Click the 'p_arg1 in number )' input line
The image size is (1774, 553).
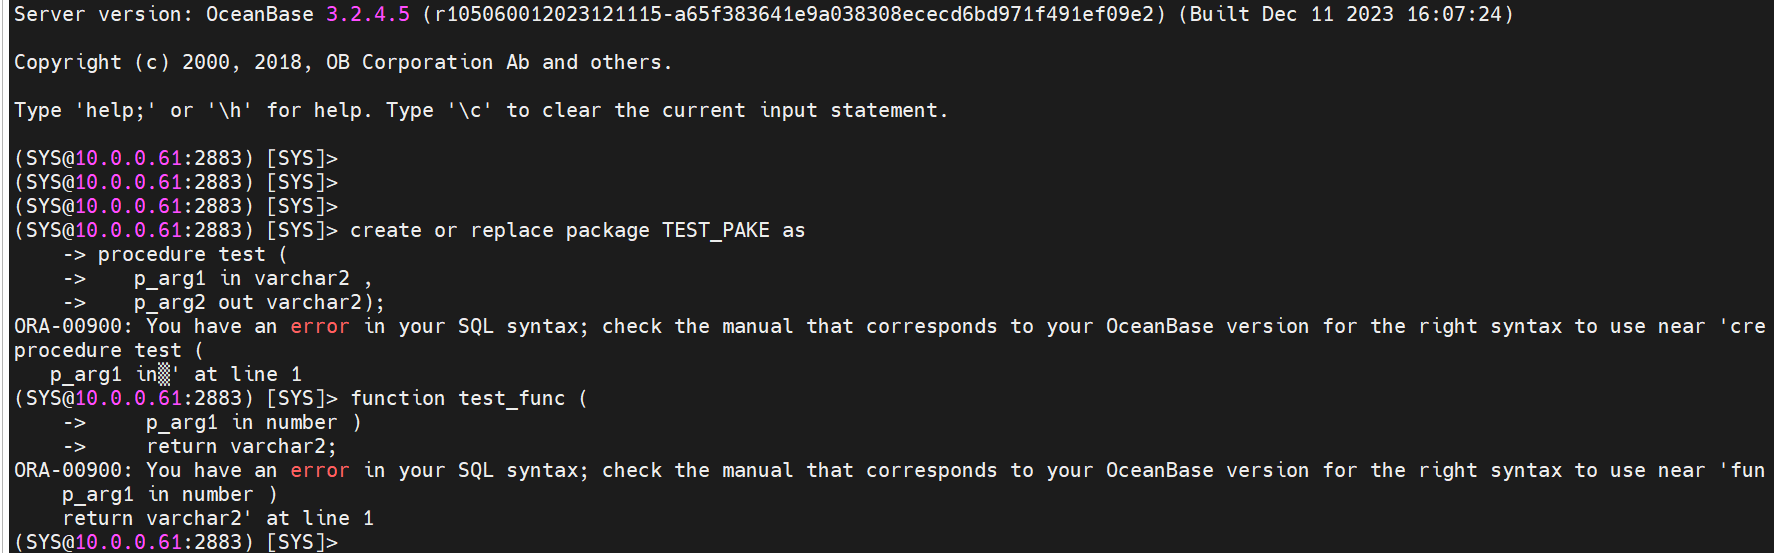(254, 422)
